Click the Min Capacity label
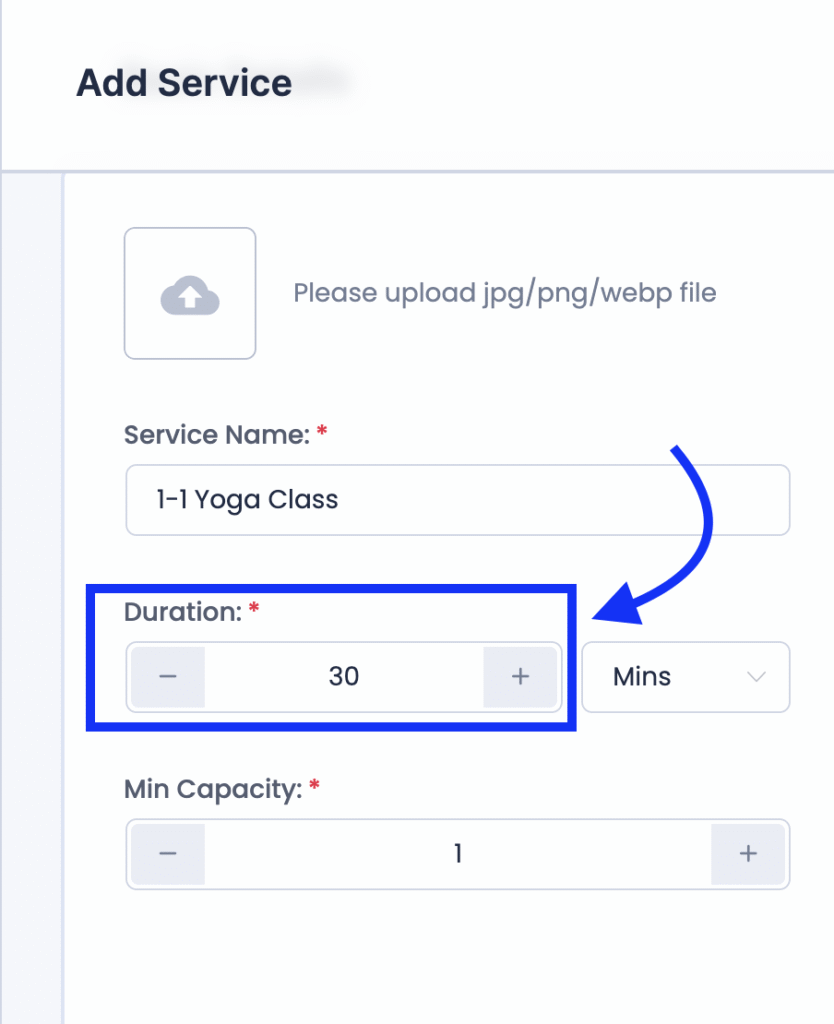834x1024 pixels. click(212, 789)
